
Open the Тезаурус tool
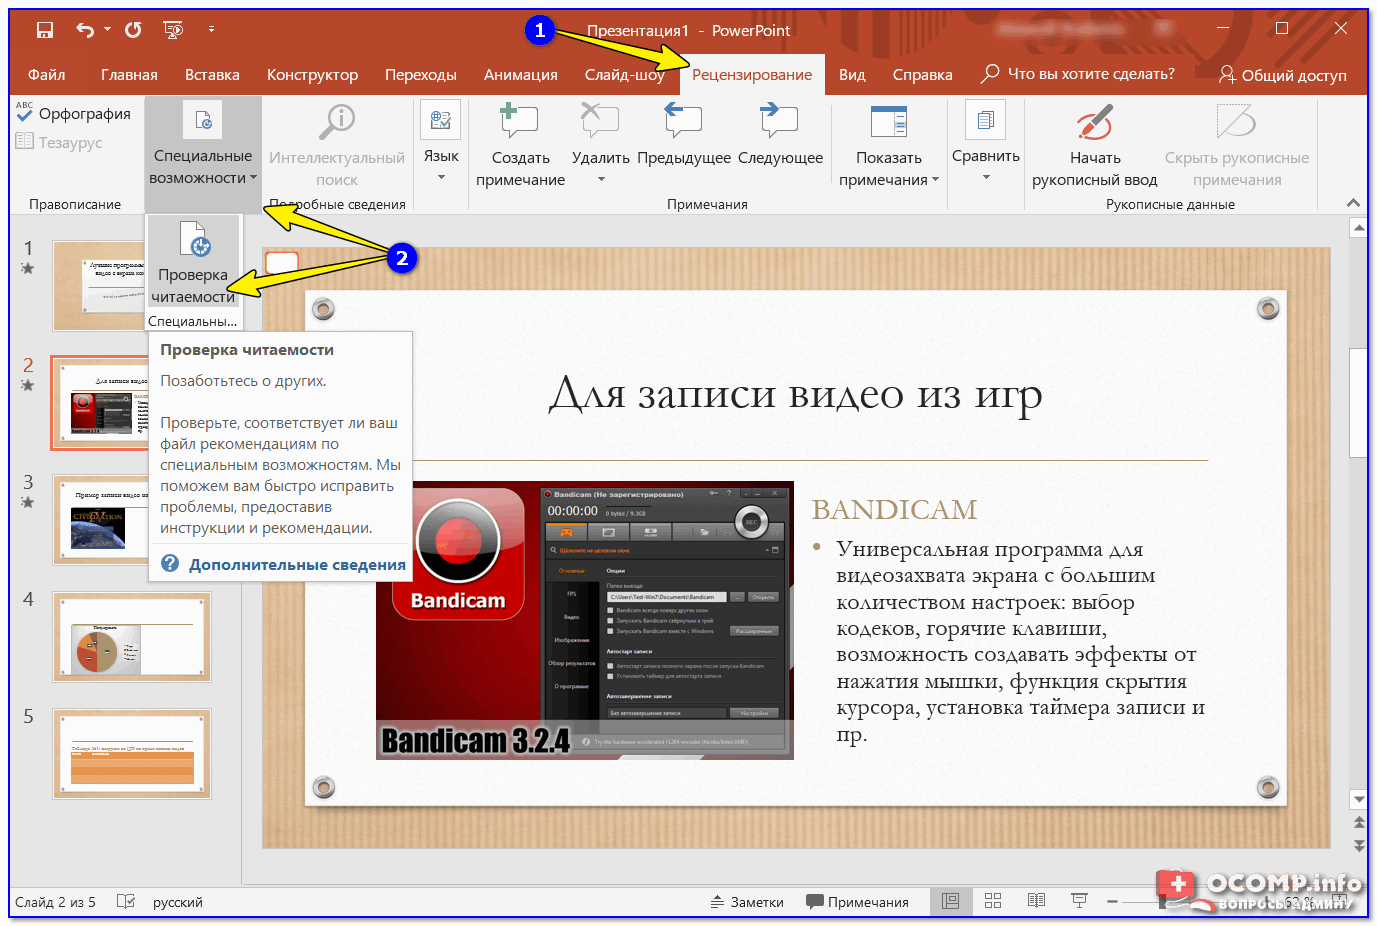click(x=59, y=142)
